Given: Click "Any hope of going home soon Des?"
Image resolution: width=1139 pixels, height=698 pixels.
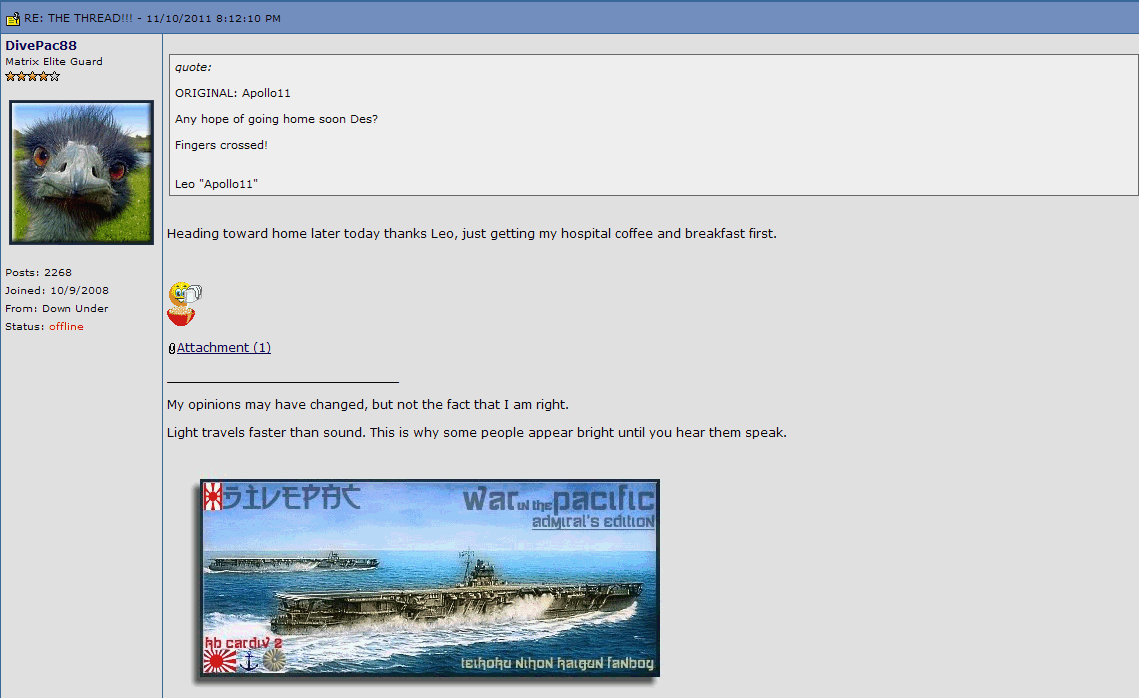Looking at the screenshot, I should [276, 119].
